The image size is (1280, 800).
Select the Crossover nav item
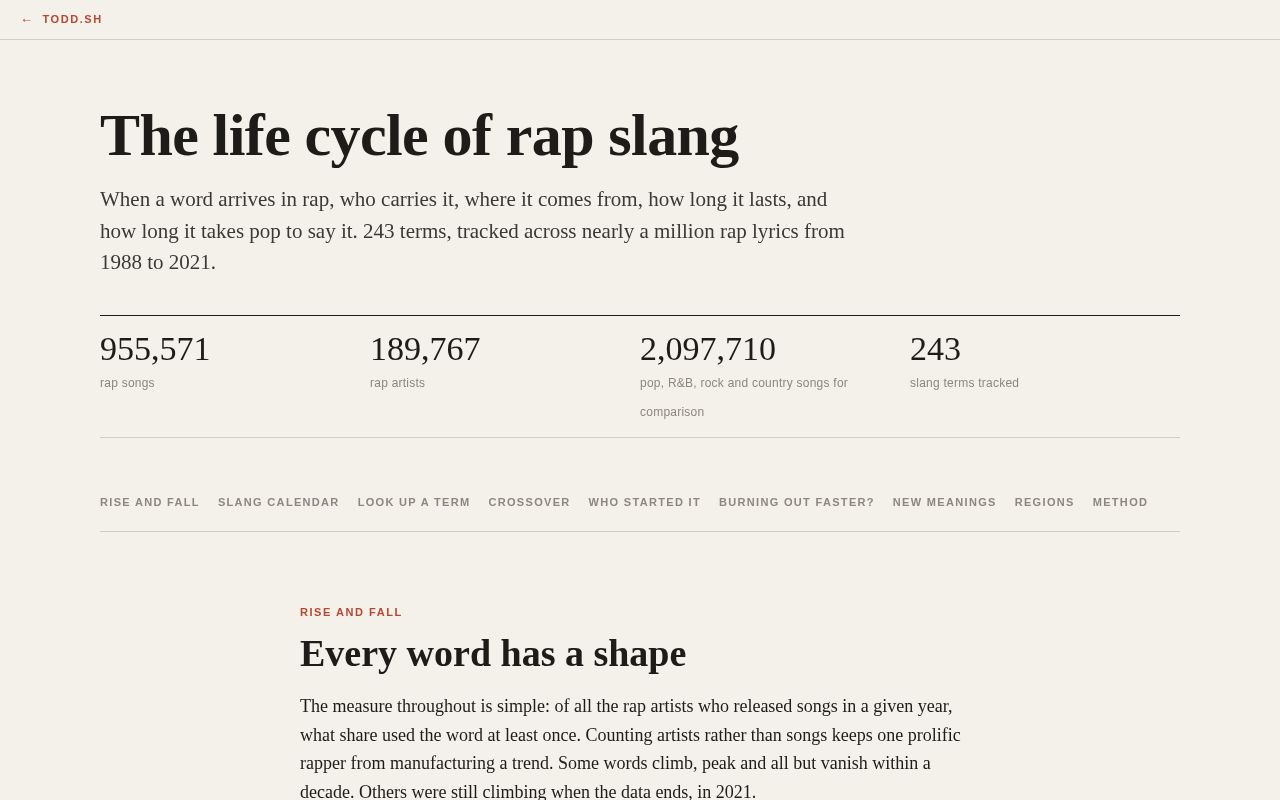coord(529,502)
